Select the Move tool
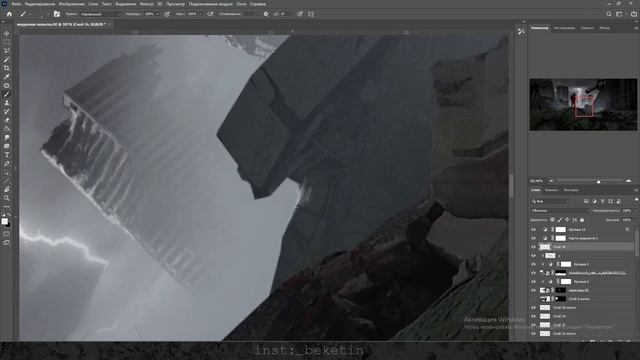 coord(7,33)
